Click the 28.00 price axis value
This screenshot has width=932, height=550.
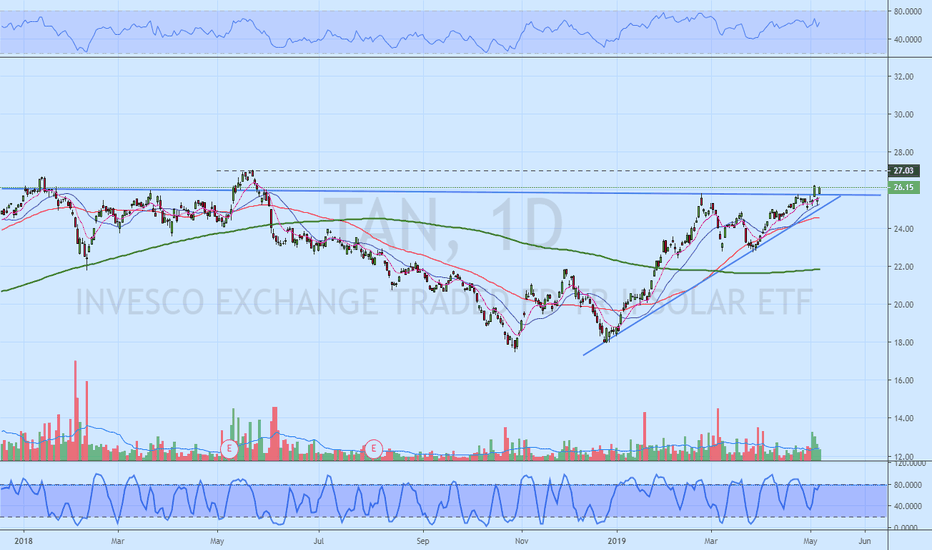[903, 153]
